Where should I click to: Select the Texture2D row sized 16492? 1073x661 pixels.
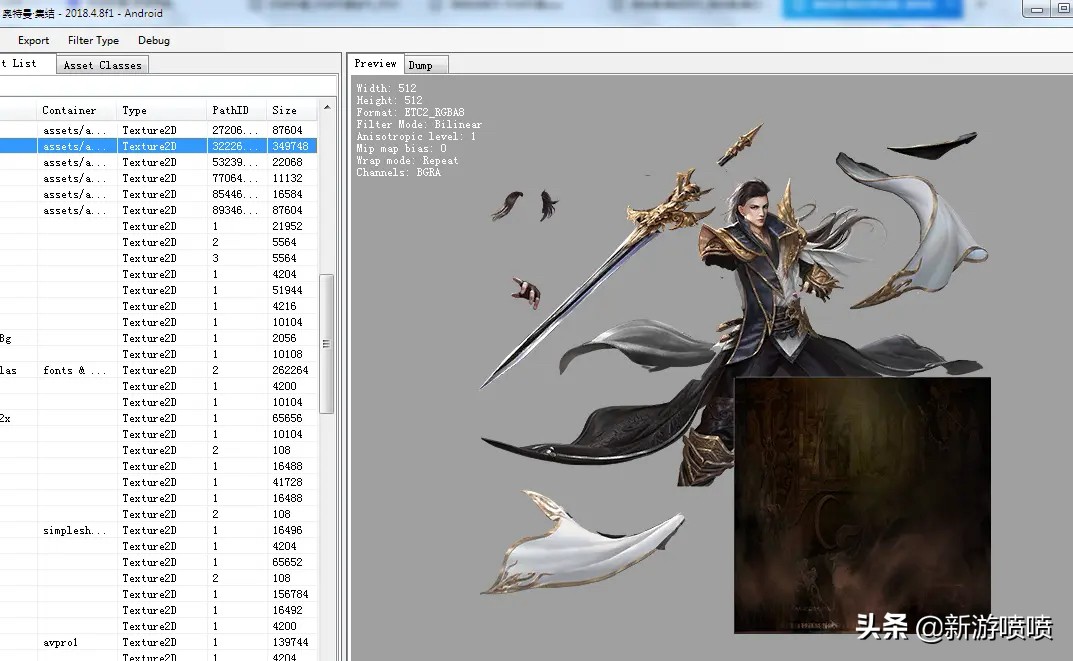pos(159,610)
